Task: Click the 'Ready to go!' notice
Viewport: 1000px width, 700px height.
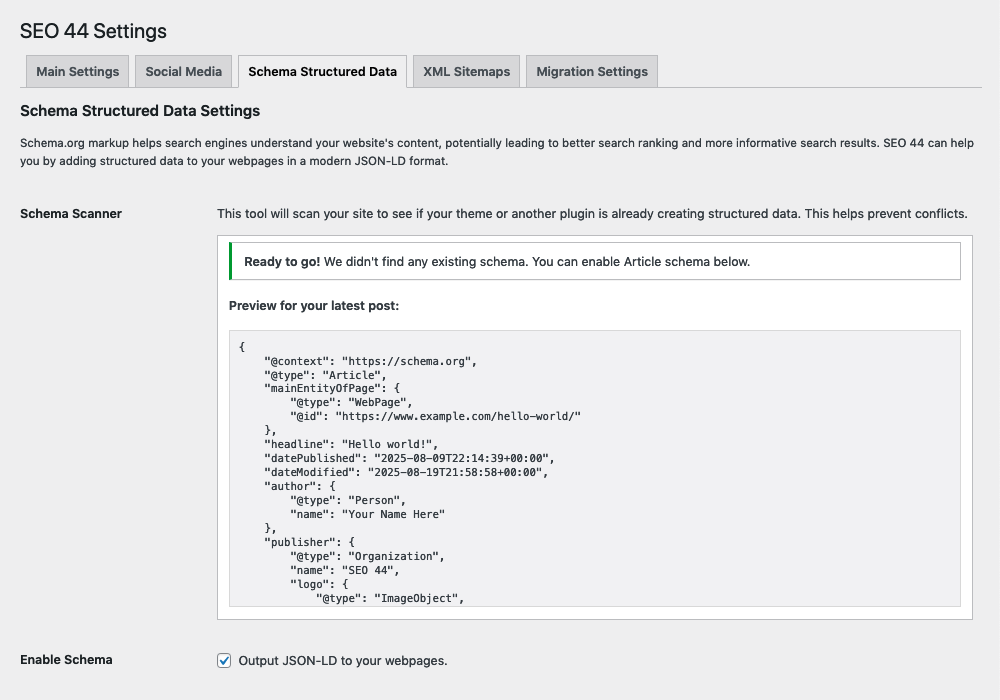Action: pos(594,262)
